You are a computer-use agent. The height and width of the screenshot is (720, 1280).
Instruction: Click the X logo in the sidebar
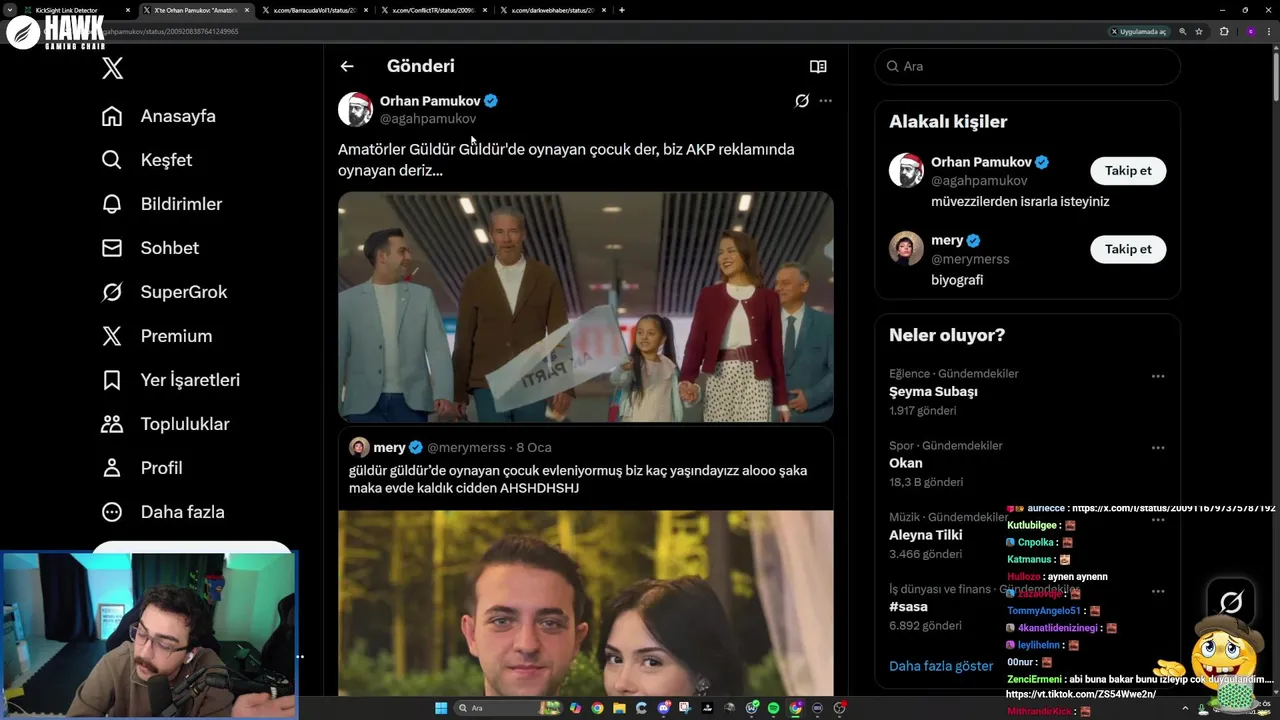pyautogui.click(x=112, y=68)
